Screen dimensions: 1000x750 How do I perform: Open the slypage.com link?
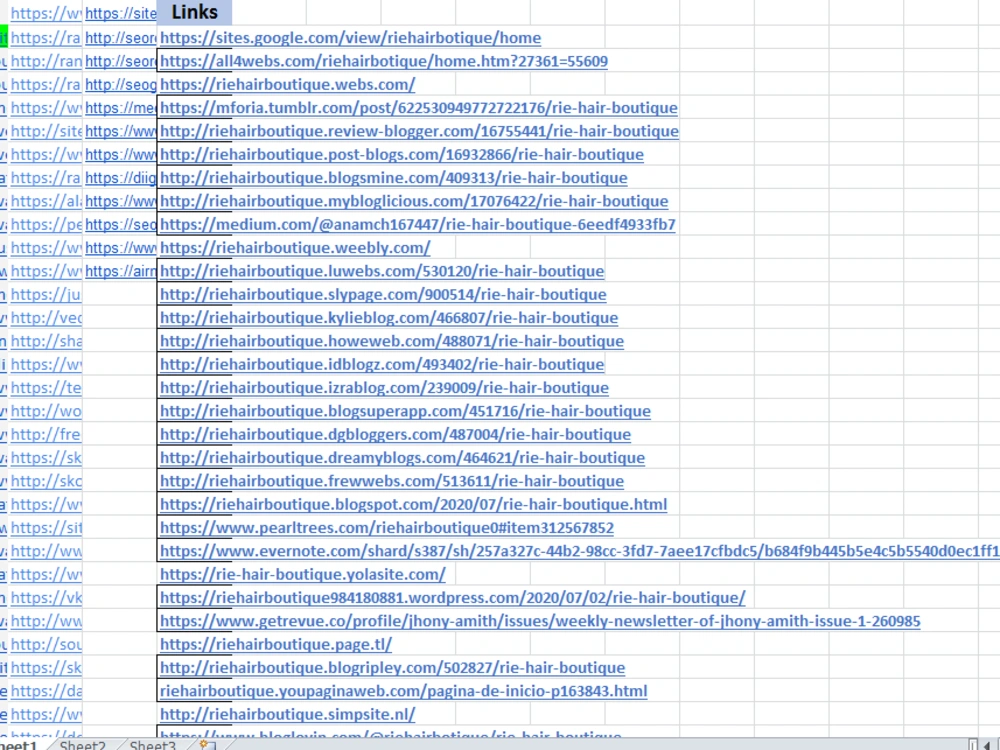(x=383, y=294)
